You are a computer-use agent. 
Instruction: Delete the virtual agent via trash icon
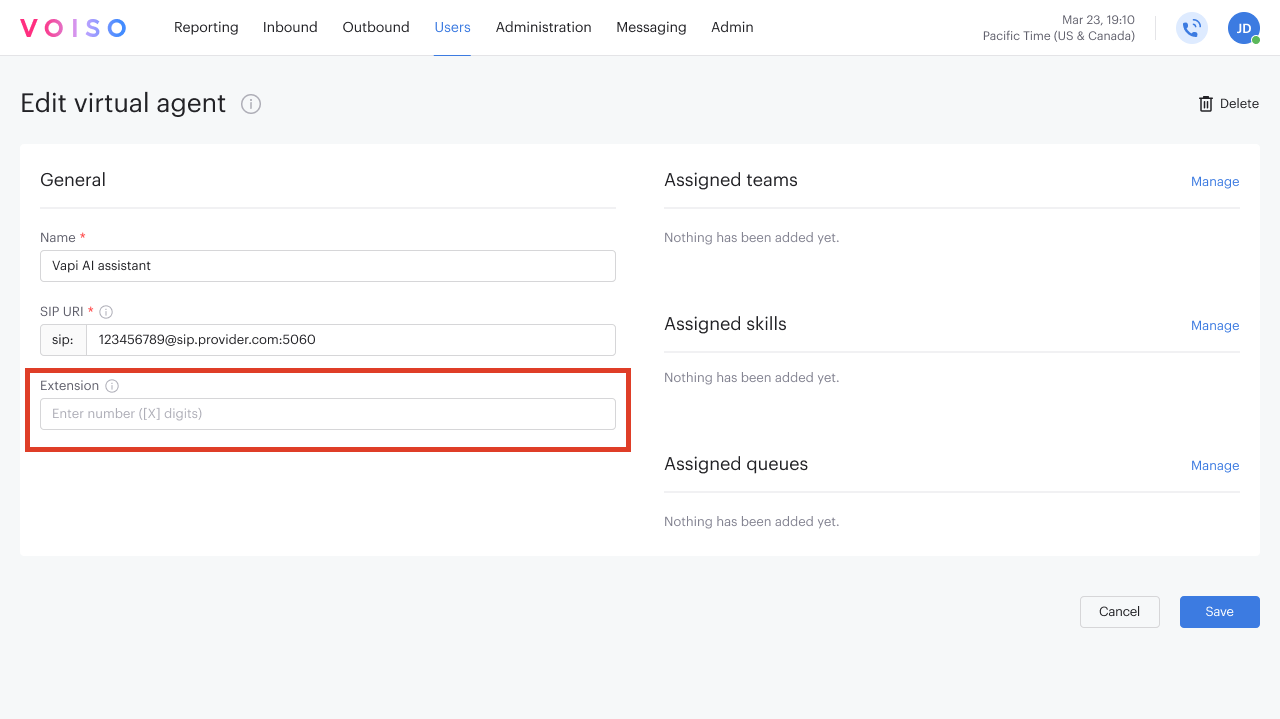coord(1206,103)
